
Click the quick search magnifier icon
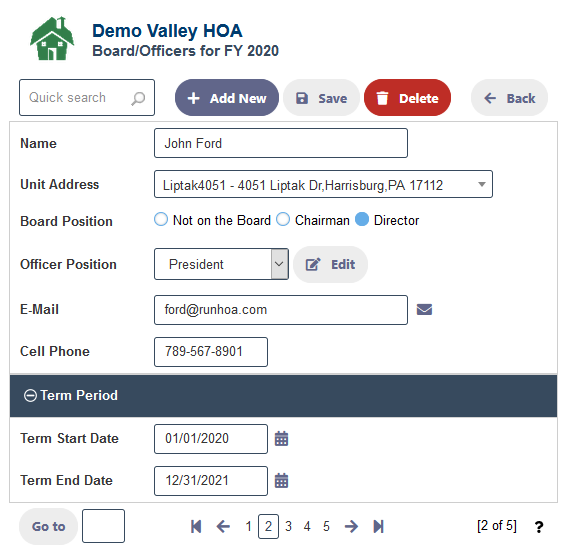coord(138,98)
